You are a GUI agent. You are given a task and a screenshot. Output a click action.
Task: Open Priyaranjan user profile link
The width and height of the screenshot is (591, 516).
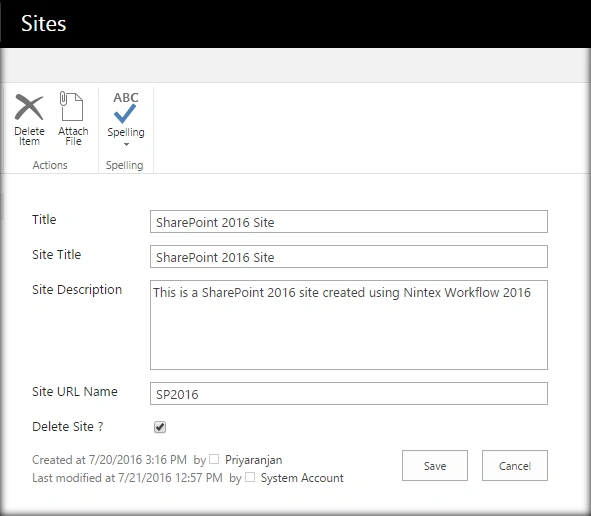click(253, 460)
